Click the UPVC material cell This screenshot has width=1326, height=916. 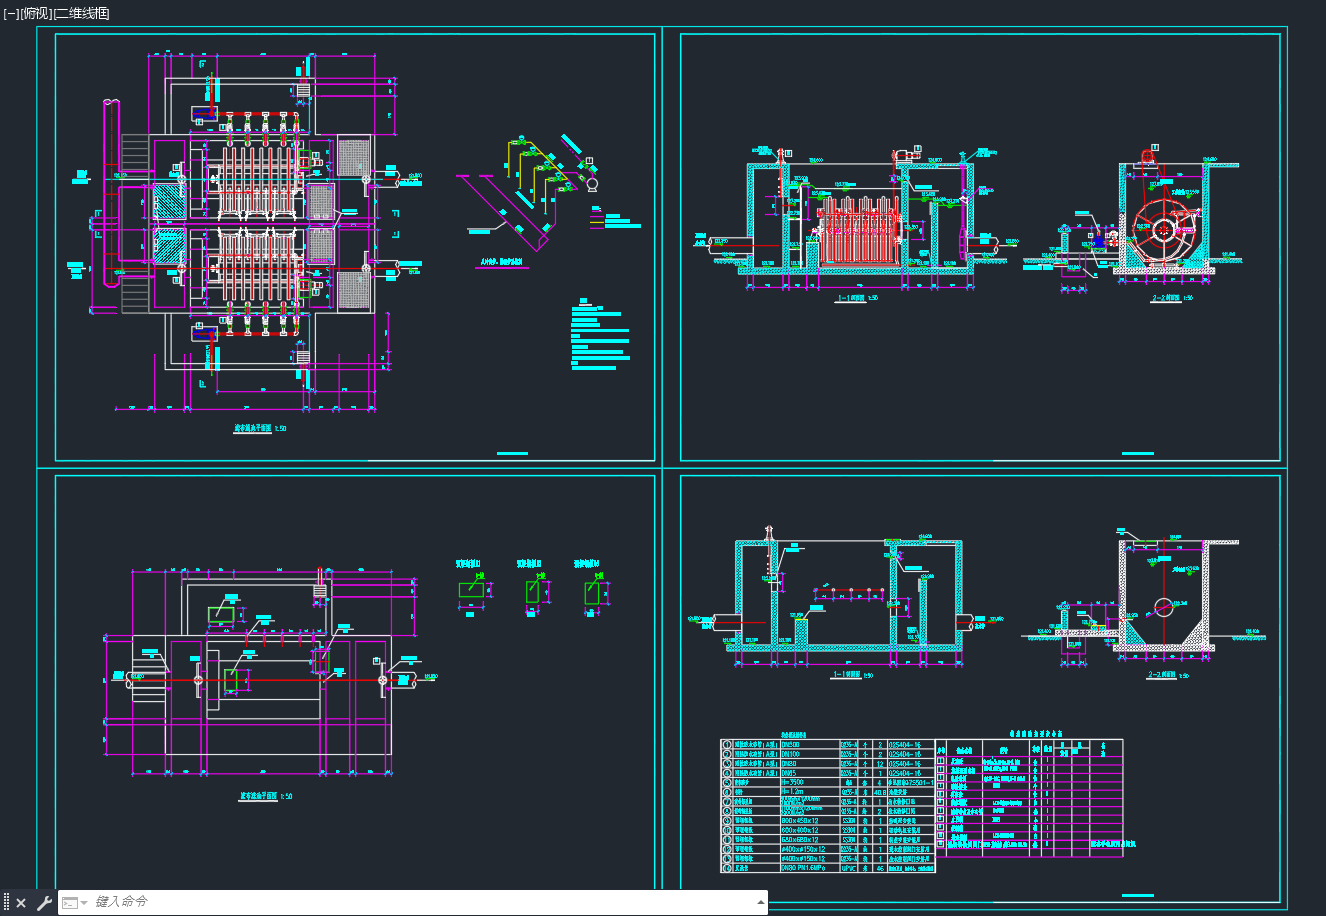pyautogui.click(x=849, y=868)
